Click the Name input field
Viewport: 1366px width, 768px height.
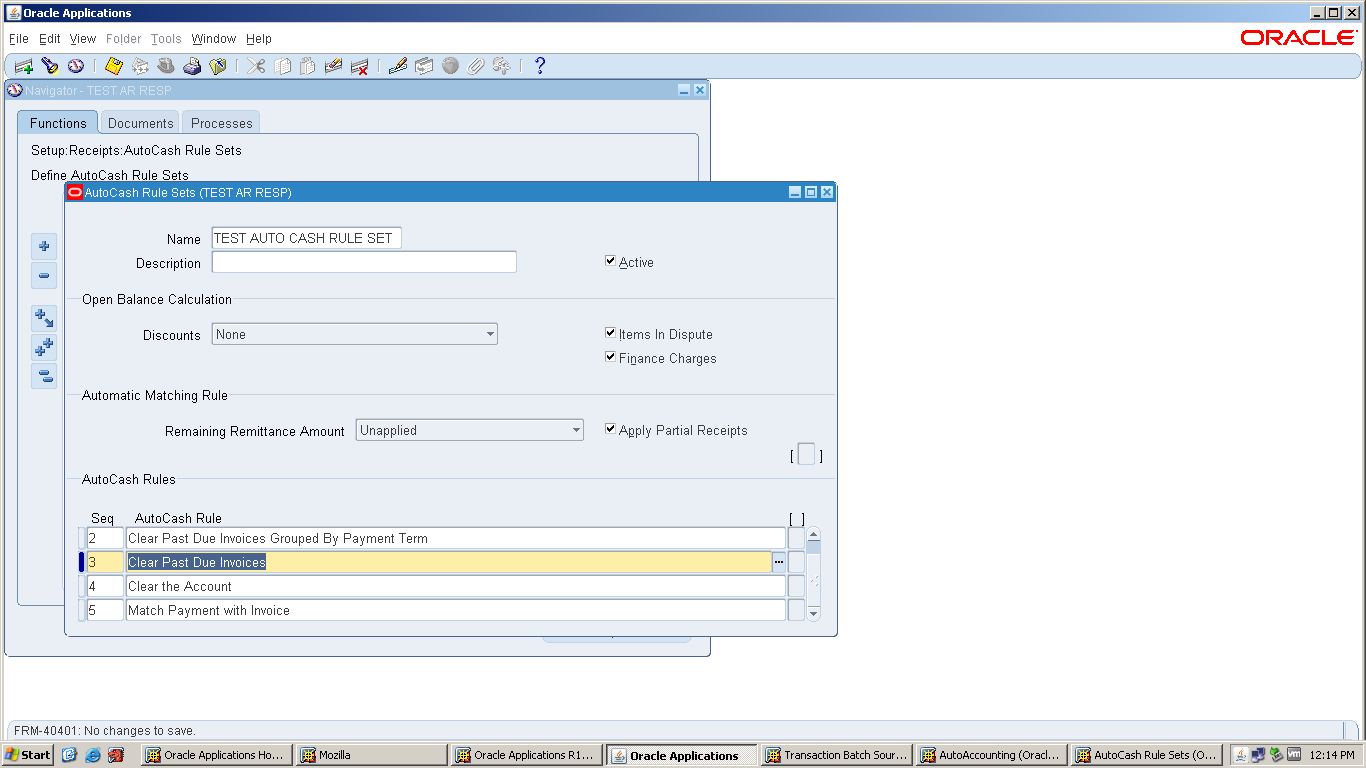coord(307,238)
